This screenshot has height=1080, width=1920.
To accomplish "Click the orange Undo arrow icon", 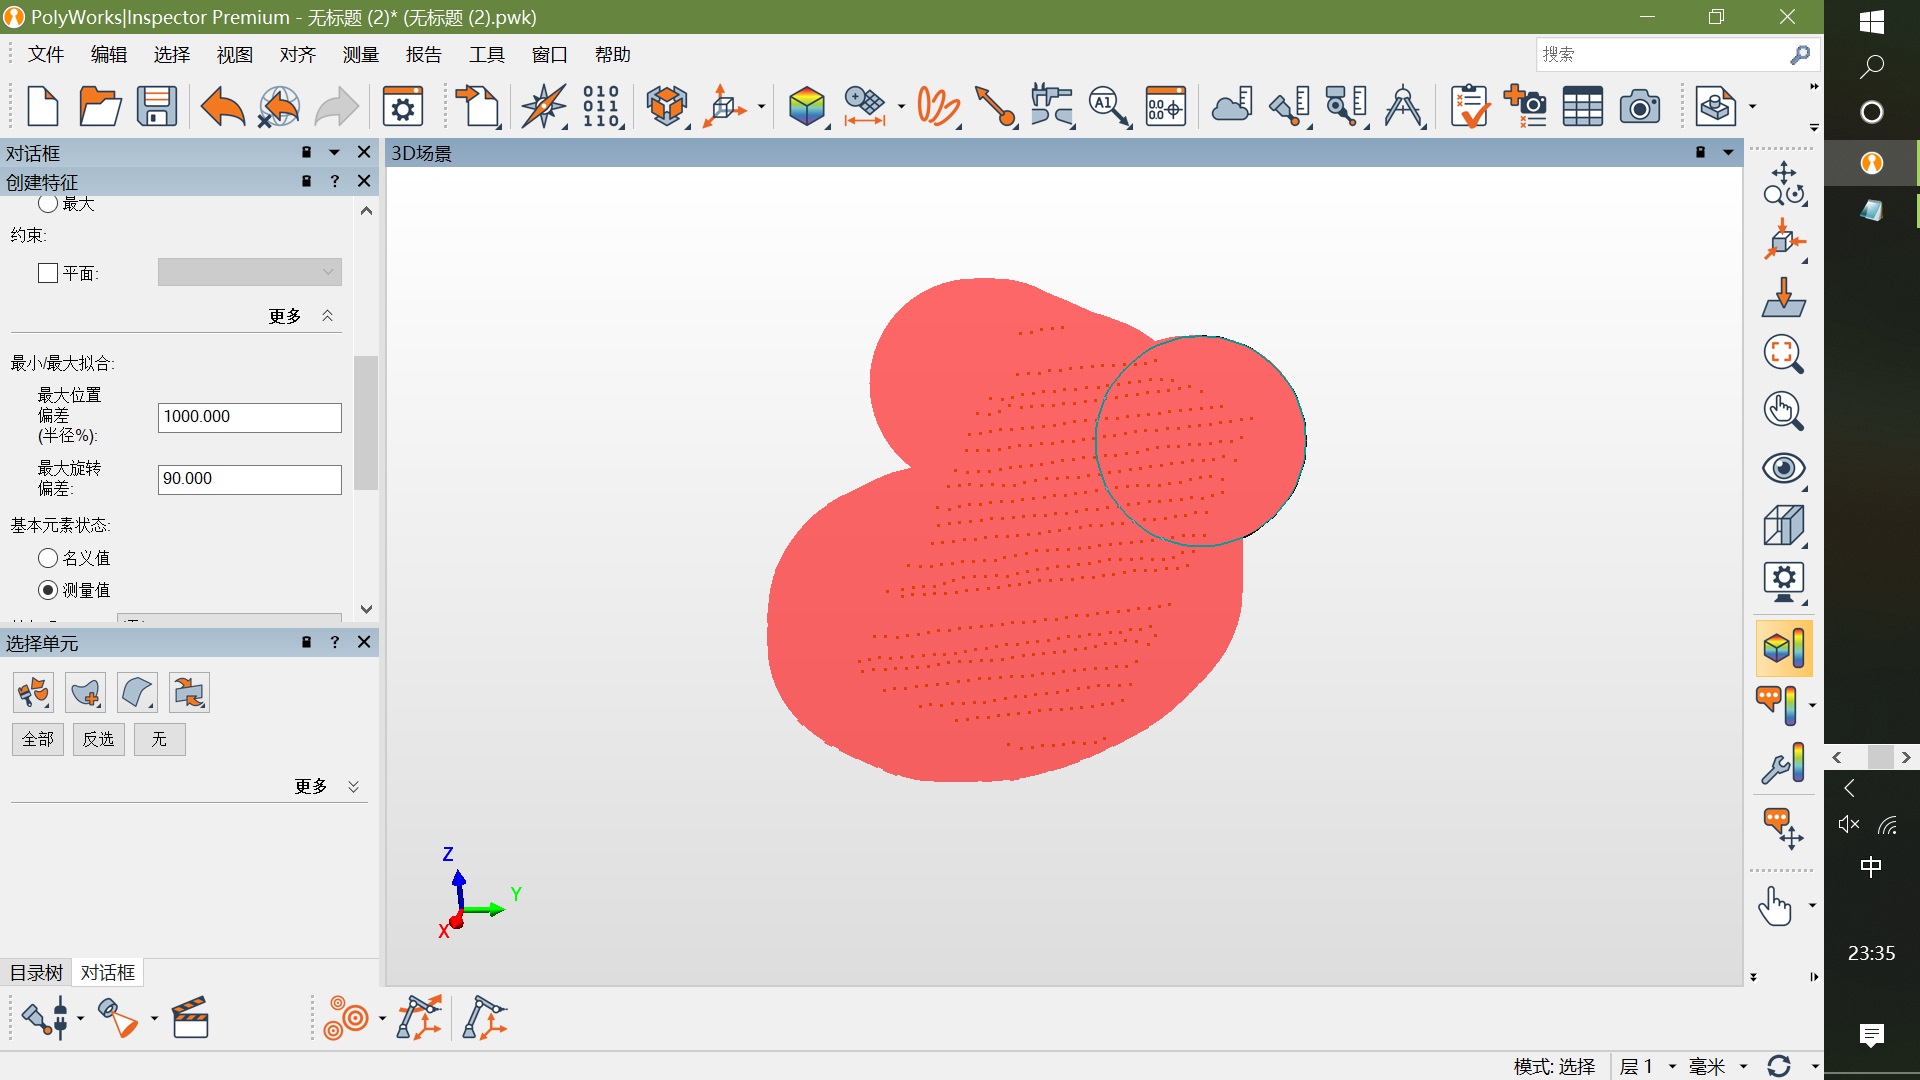I will click(222, 106).
